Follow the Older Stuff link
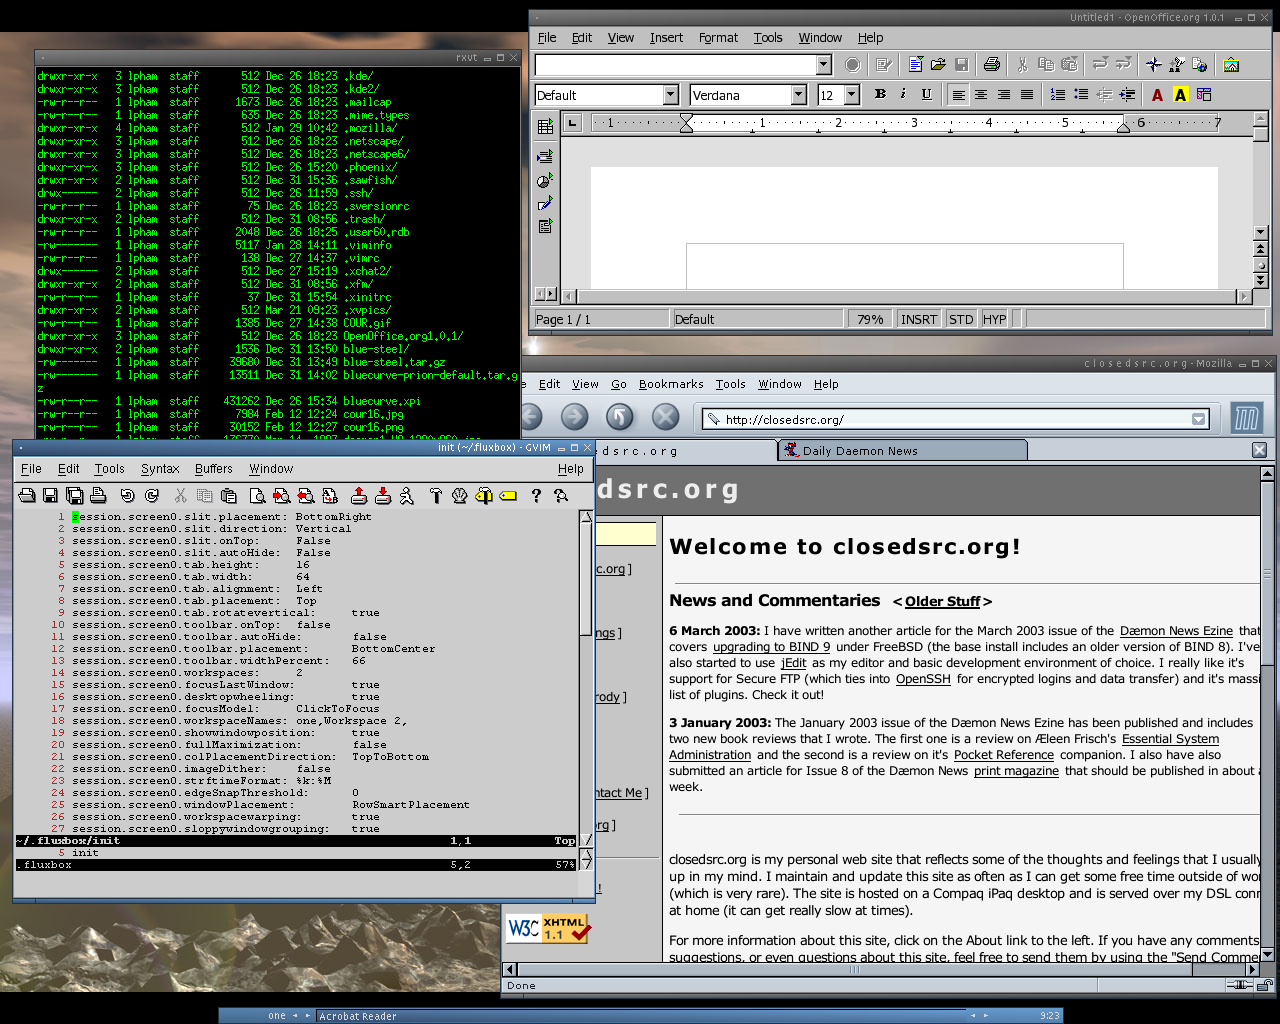 pos(942,601)
